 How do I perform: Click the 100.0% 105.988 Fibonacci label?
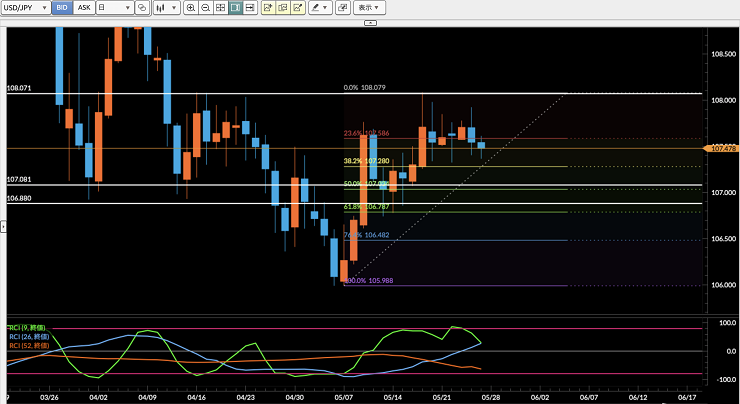click(x=369, y=280)
